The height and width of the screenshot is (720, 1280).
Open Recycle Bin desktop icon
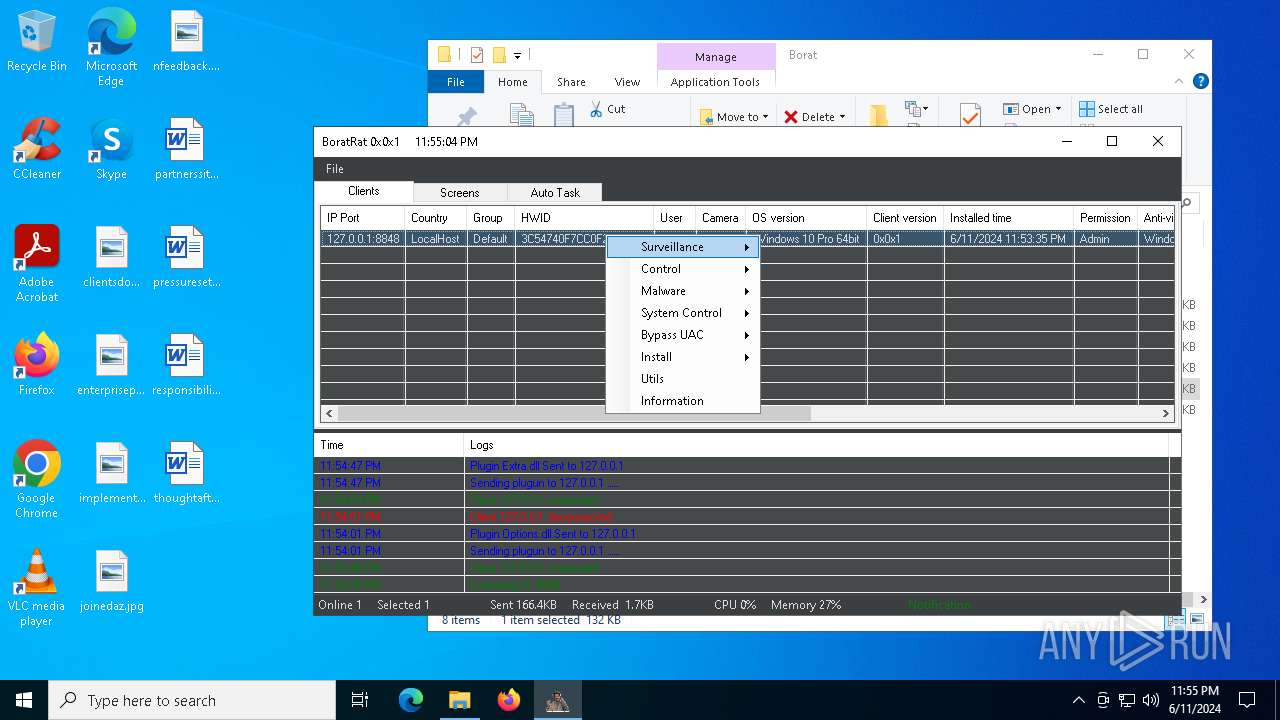37,41
